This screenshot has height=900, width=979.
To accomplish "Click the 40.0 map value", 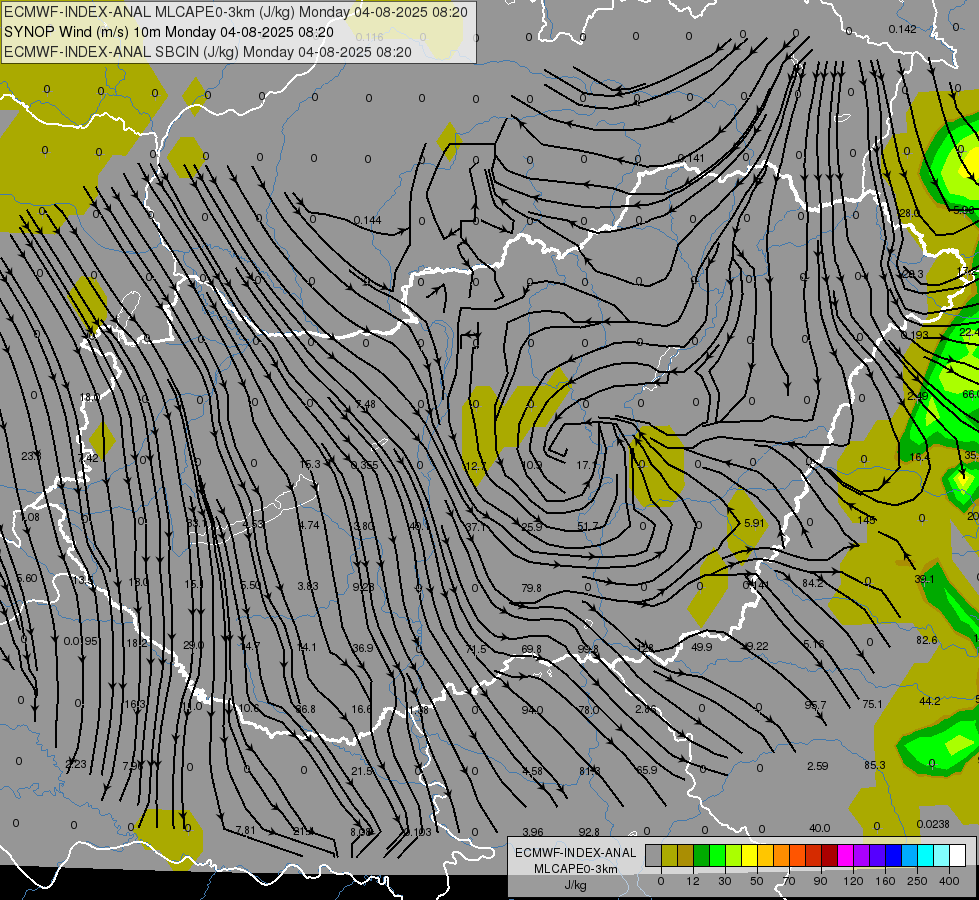I will [820, 828].
